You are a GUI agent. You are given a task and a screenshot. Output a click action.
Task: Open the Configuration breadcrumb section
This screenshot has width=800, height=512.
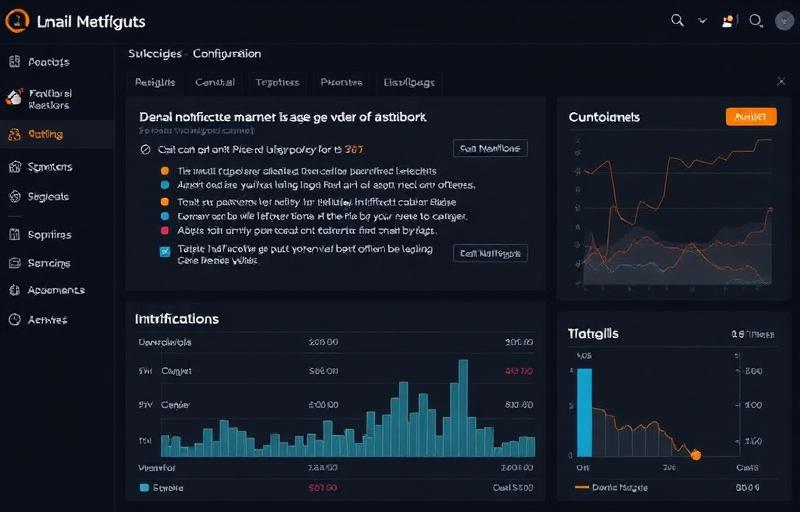226,53
